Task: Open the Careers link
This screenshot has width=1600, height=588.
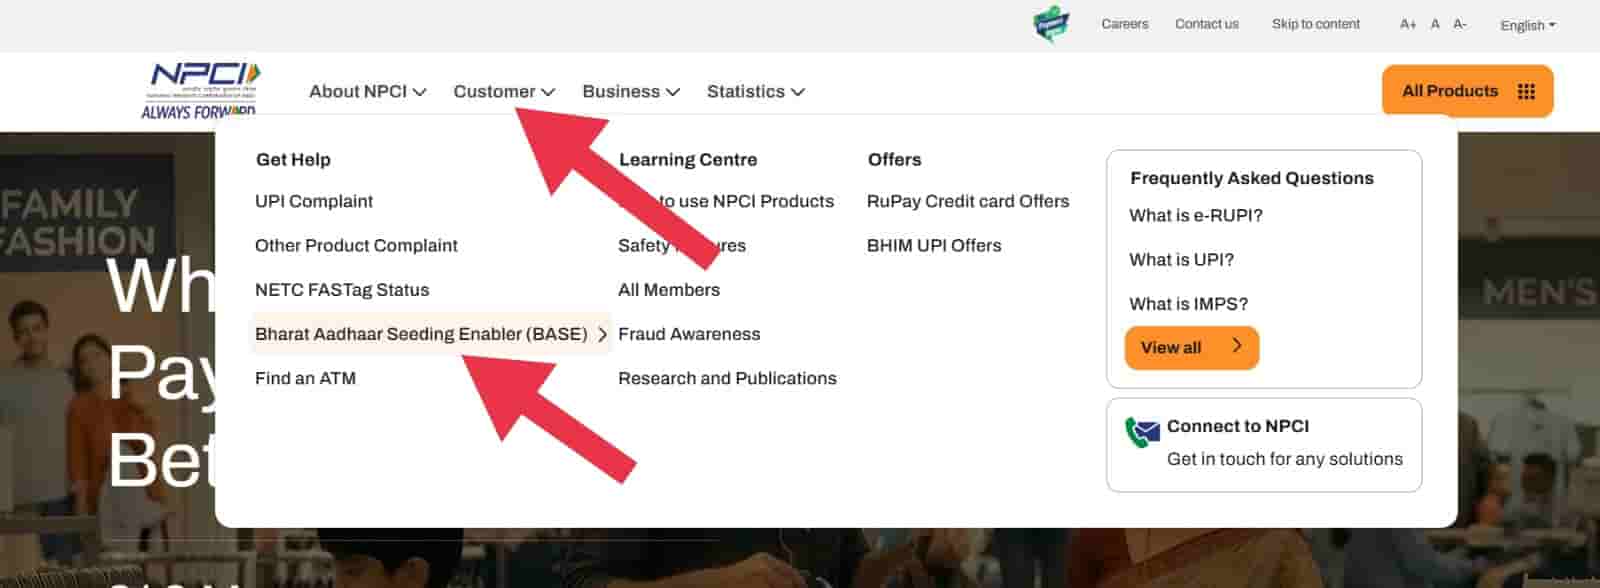Action: click(x=1125, y=24)
